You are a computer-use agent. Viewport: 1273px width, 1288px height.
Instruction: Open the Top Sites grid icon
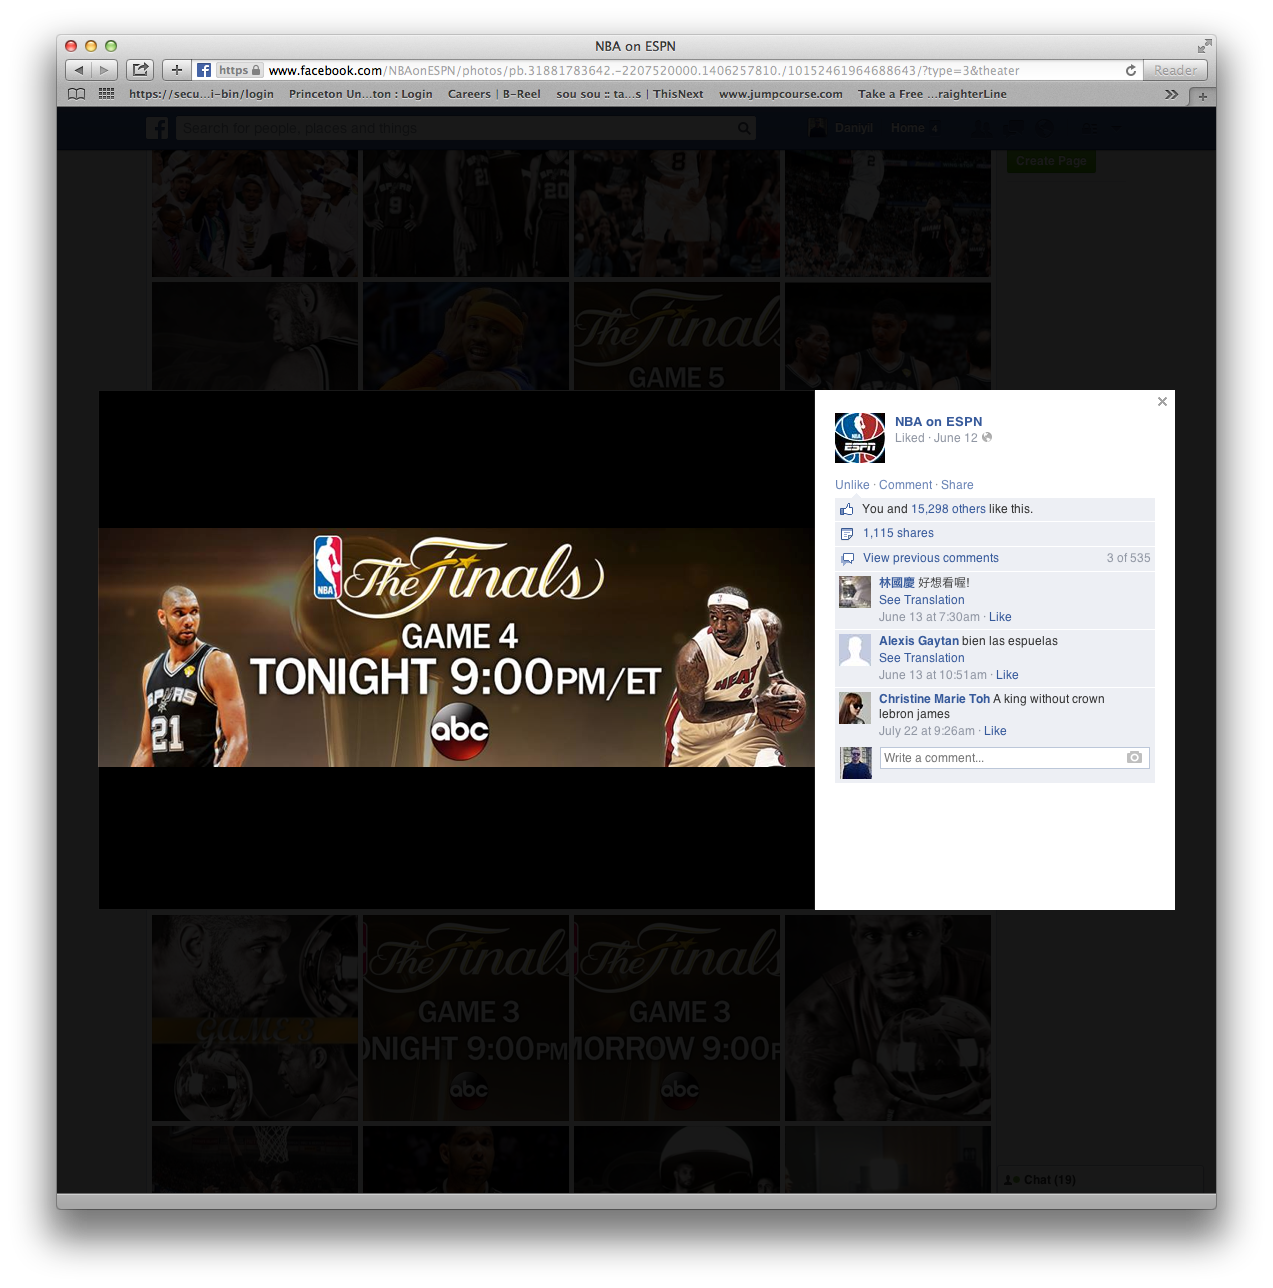click(107, 94)
